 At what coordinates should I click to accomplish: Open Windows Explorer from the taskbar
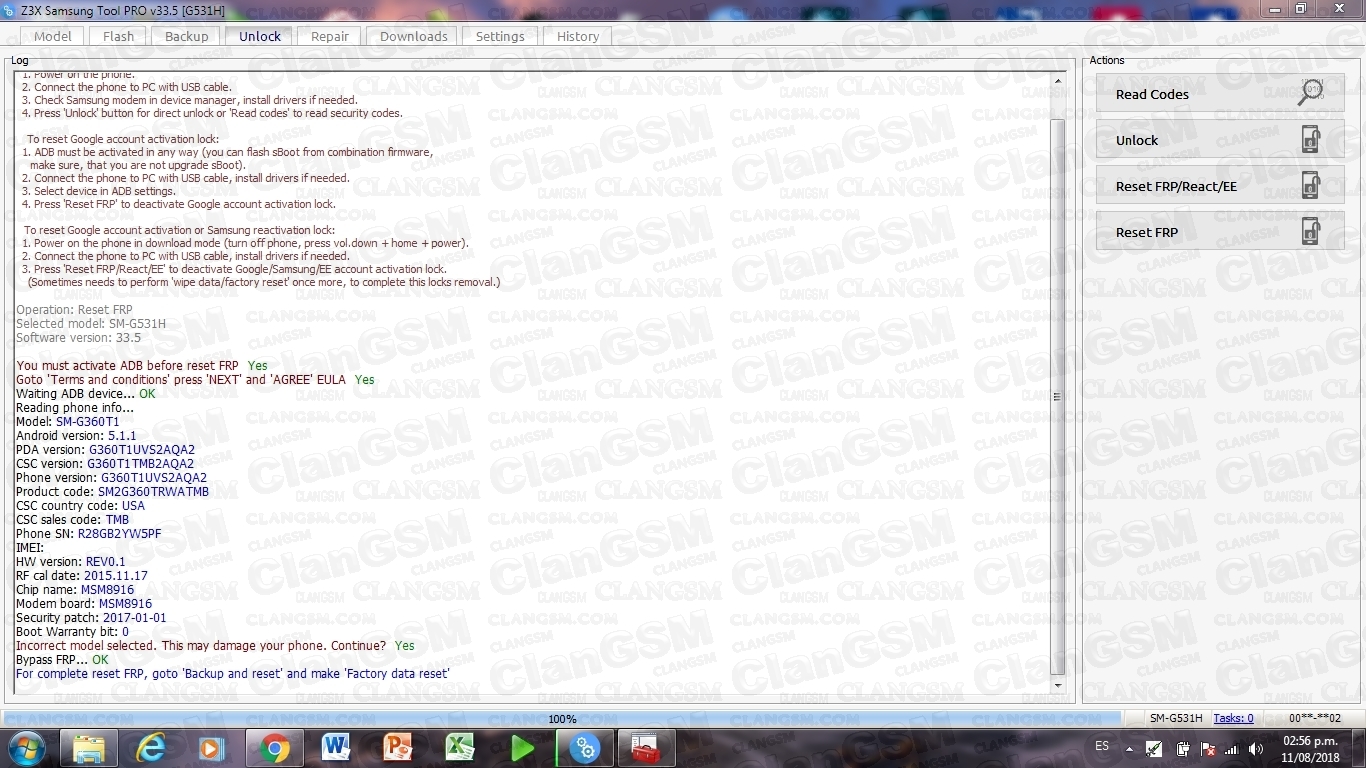[x=88, y=748]
